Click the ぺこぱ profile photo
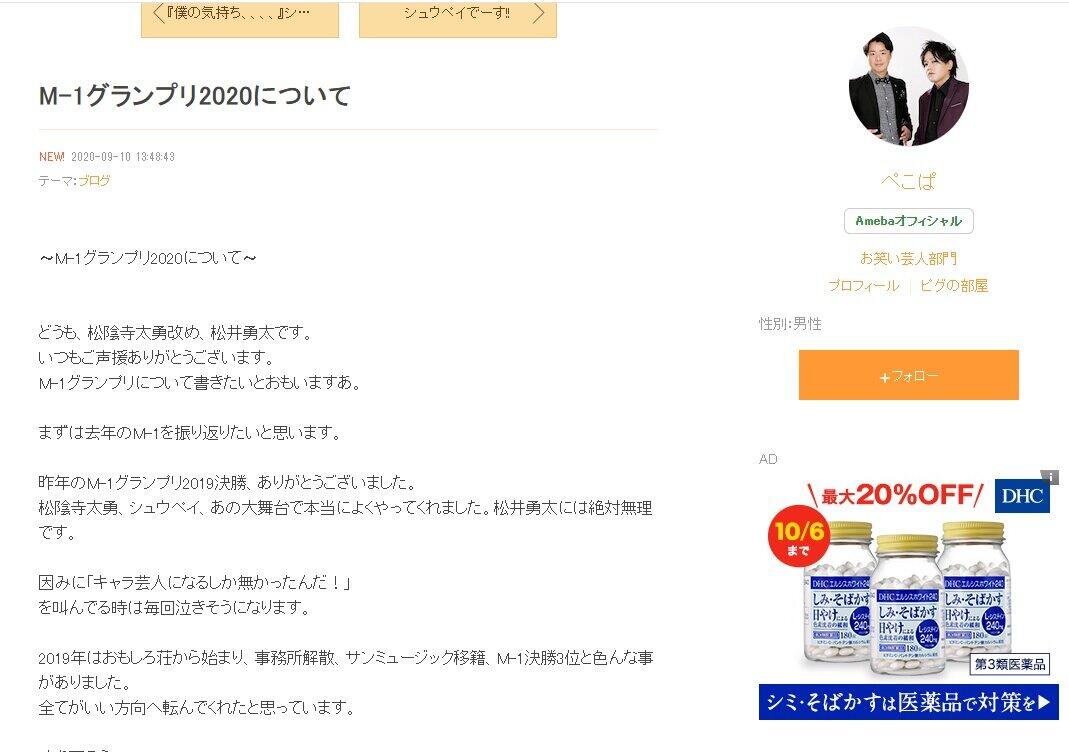 click(909, 86)
